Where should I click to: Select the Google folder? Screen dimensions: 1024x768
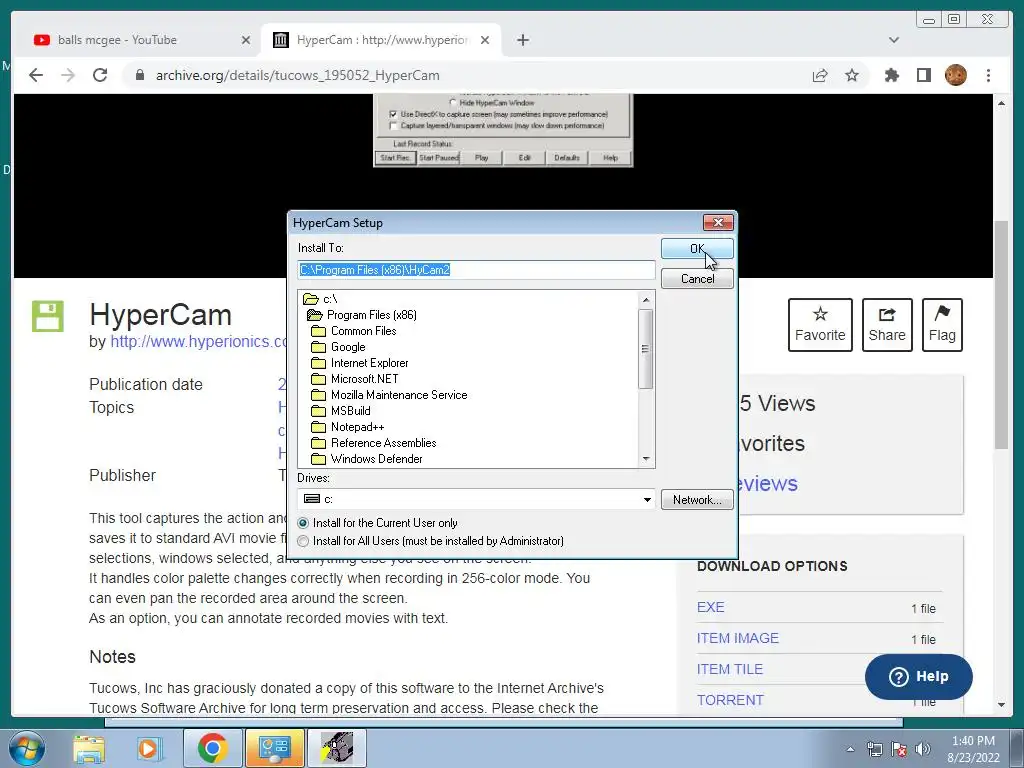click(338, 347)
